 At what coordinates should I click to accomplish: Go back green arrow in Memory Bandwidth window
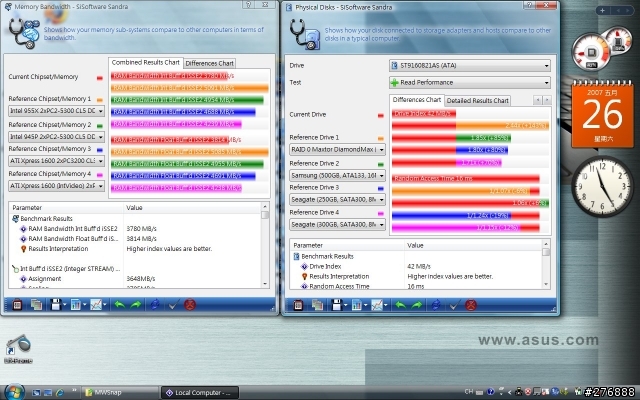tap(119, 304)
